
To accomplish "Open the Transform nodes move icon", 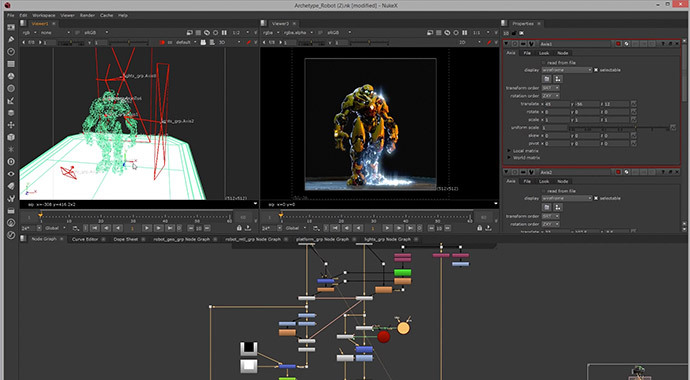I will (11, 125).
